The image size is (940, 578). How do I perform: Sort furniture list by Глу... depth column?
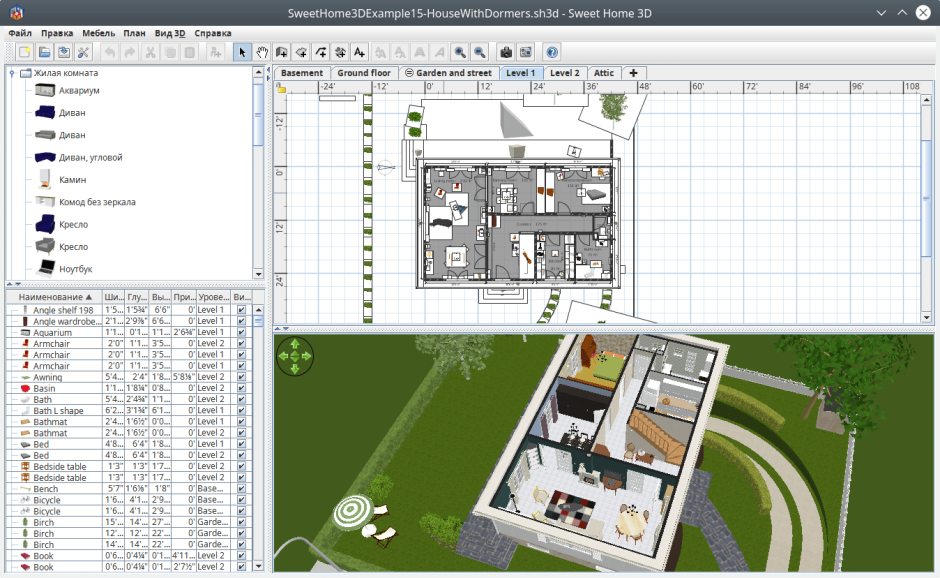(137, 297)
